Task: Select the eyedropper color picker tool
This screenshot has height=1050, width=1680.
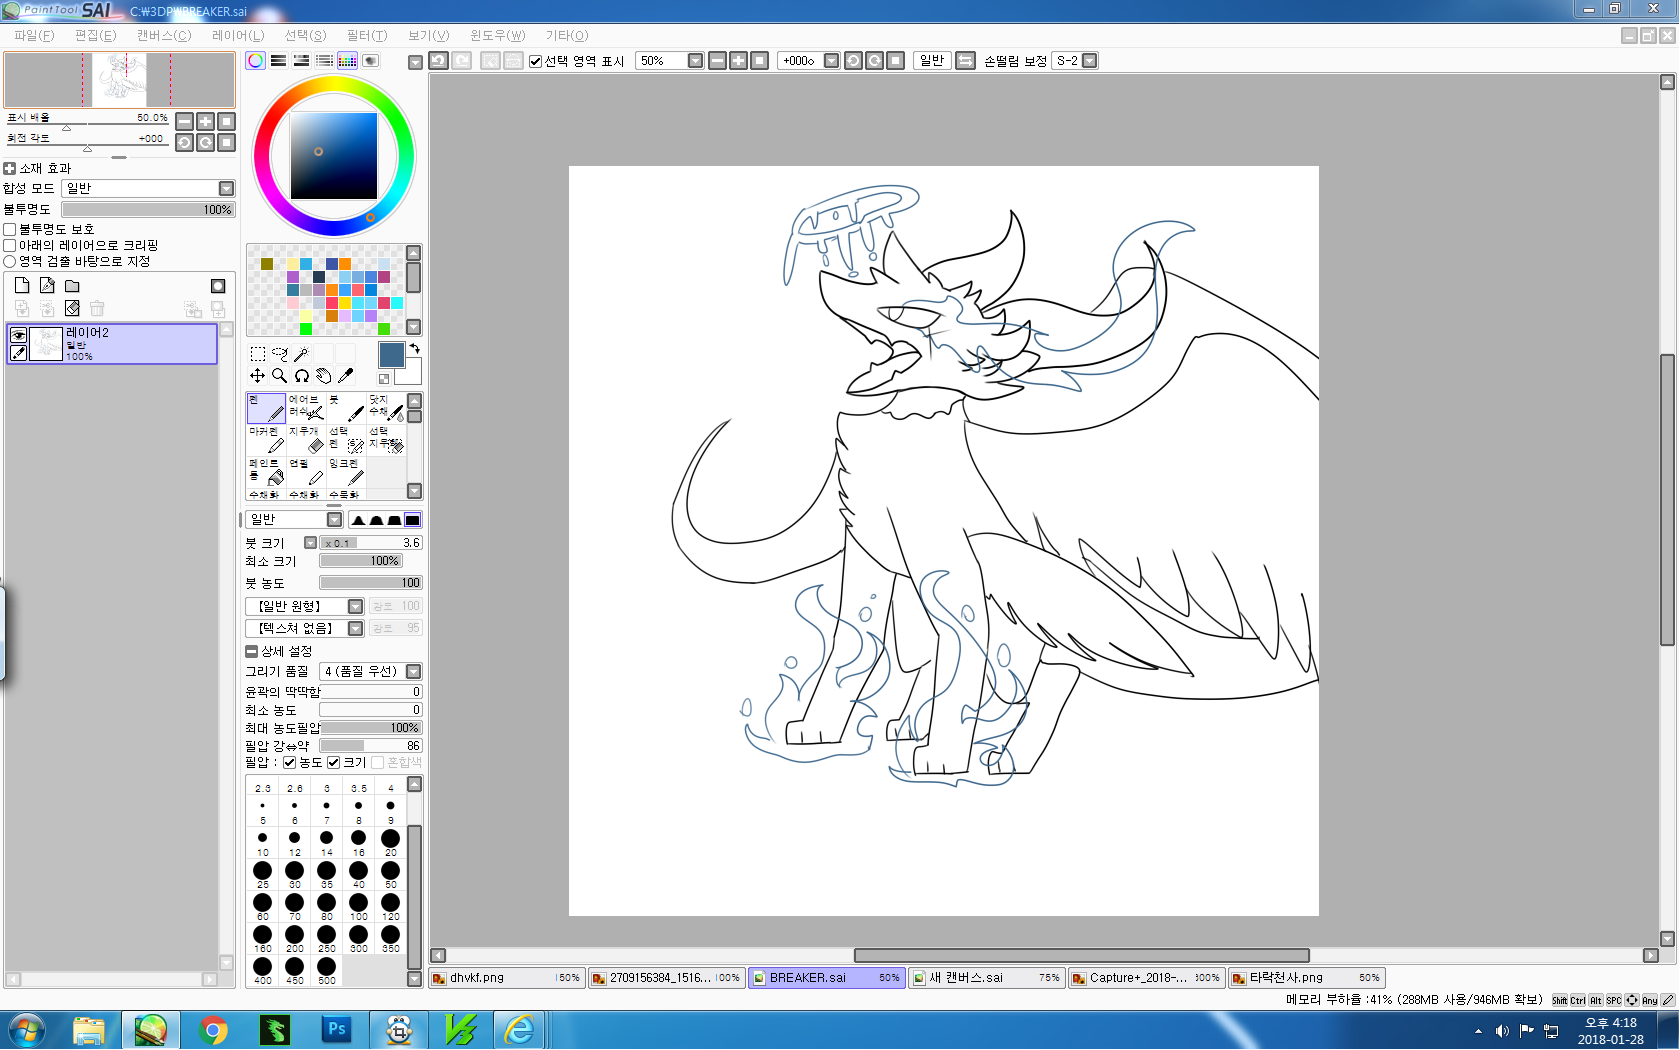Action: (x=345, y=376)
